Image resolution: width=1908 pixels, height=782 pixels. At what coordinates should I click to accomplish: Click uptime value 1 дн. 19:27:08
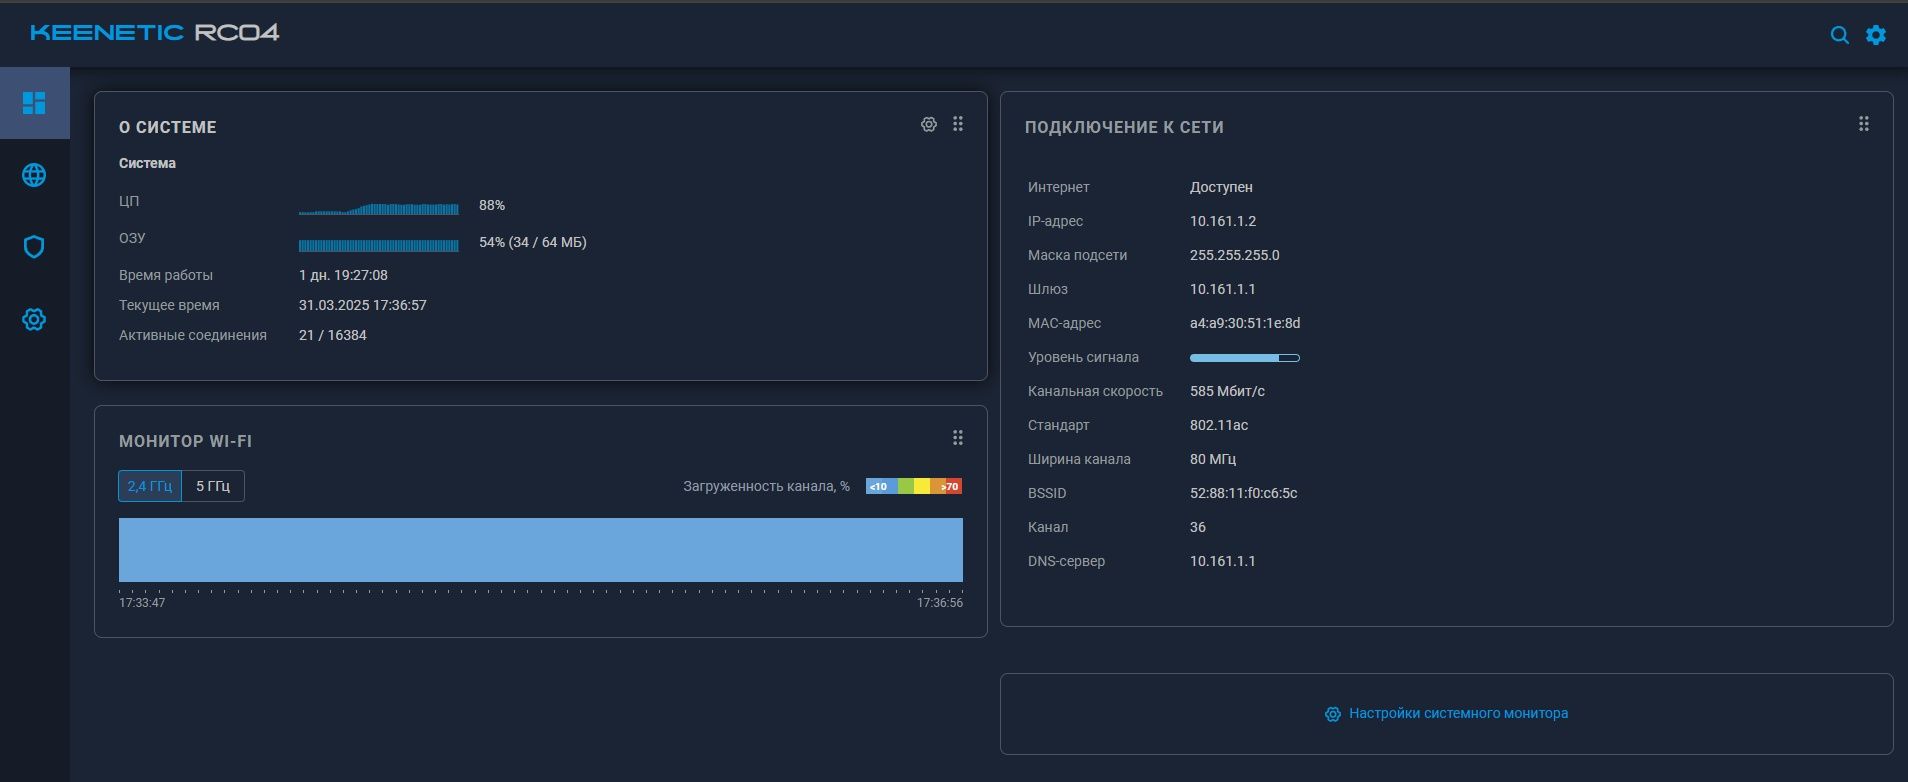coord(343,275)
